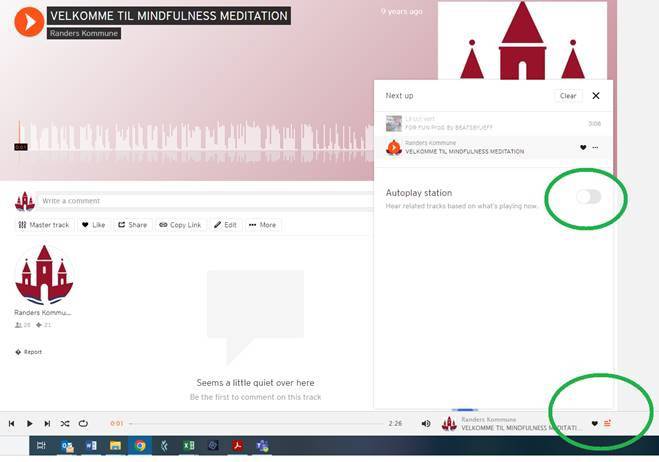Viewport: 659px width, 462px height.
Task: Click the Write a comment field
Action: [x=200, y=201]
